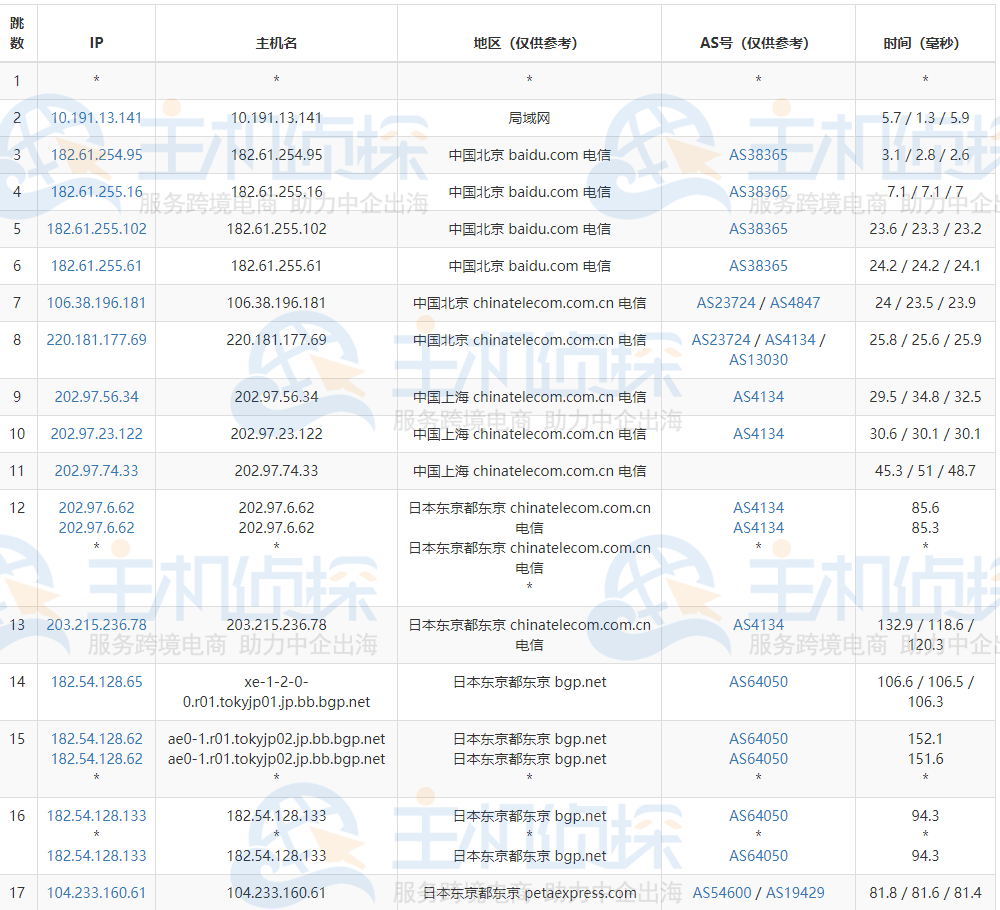Click the 182.61.254.95 IP link
The image size is (1000, 910).
95,154
